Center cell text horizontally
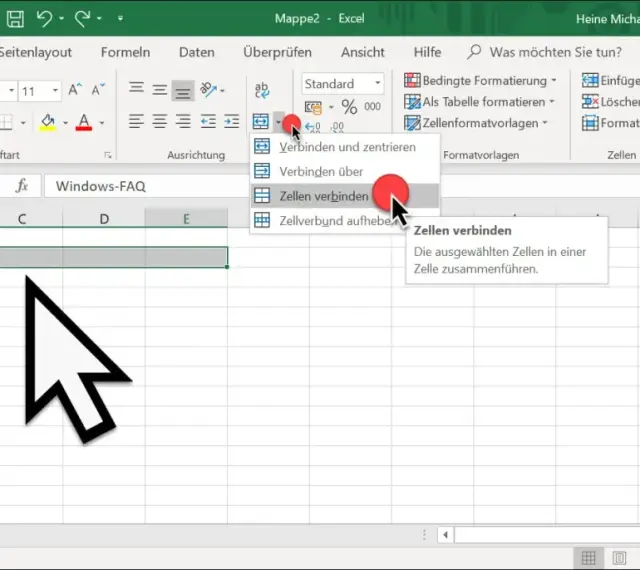640x570 pixels. 160,121
